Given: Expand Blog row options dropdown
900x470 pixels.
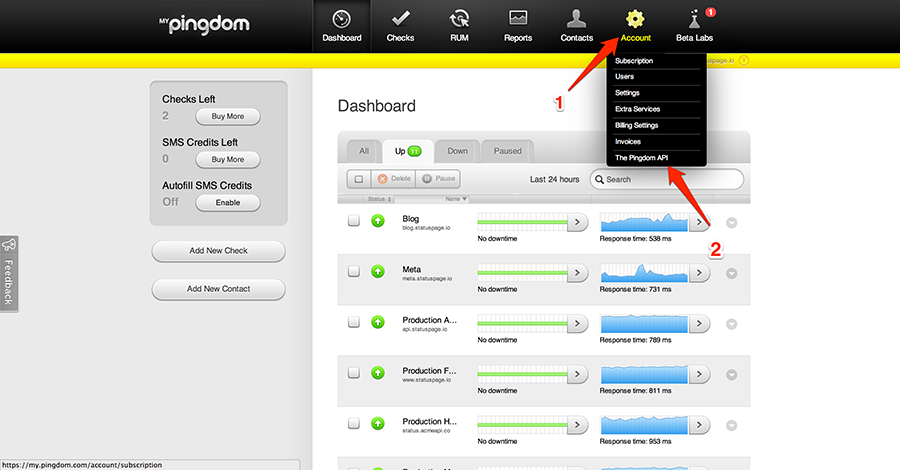Looking at the screenshot, I should tap(731, 223).
